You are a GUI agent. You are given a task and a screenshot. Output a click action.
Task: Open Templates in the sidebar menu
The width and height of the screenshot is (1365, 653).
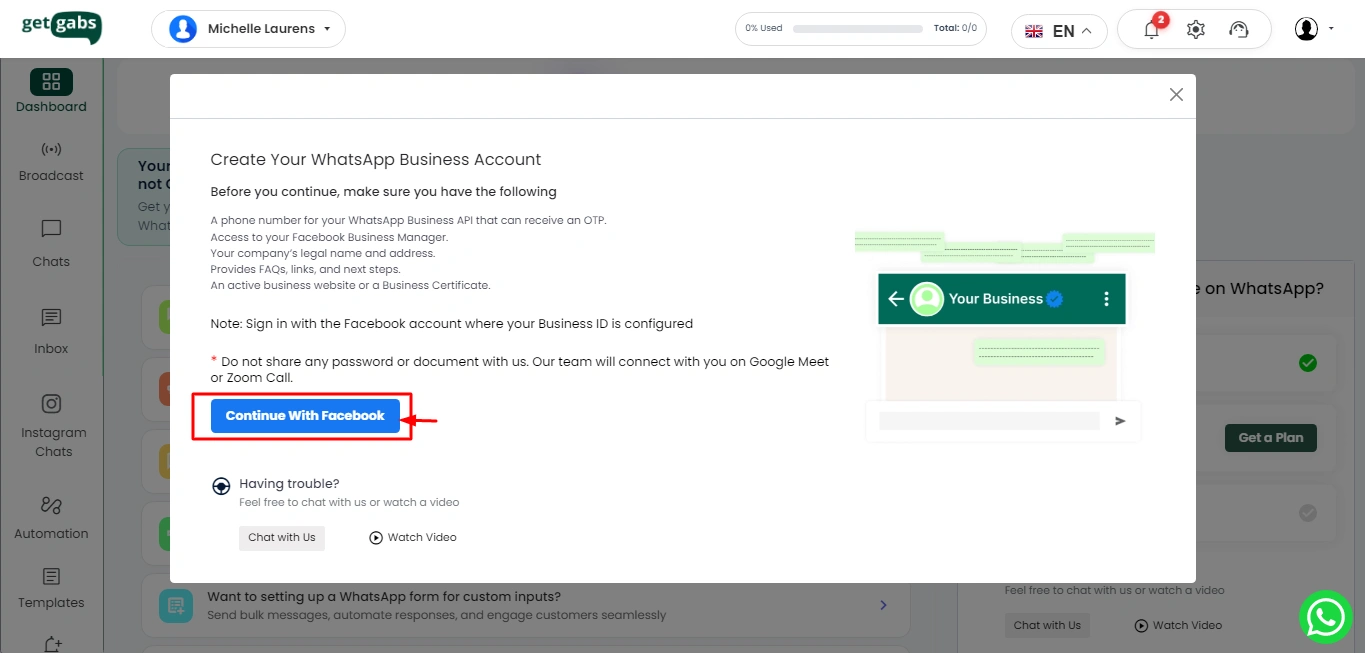[x=51, y=587]
